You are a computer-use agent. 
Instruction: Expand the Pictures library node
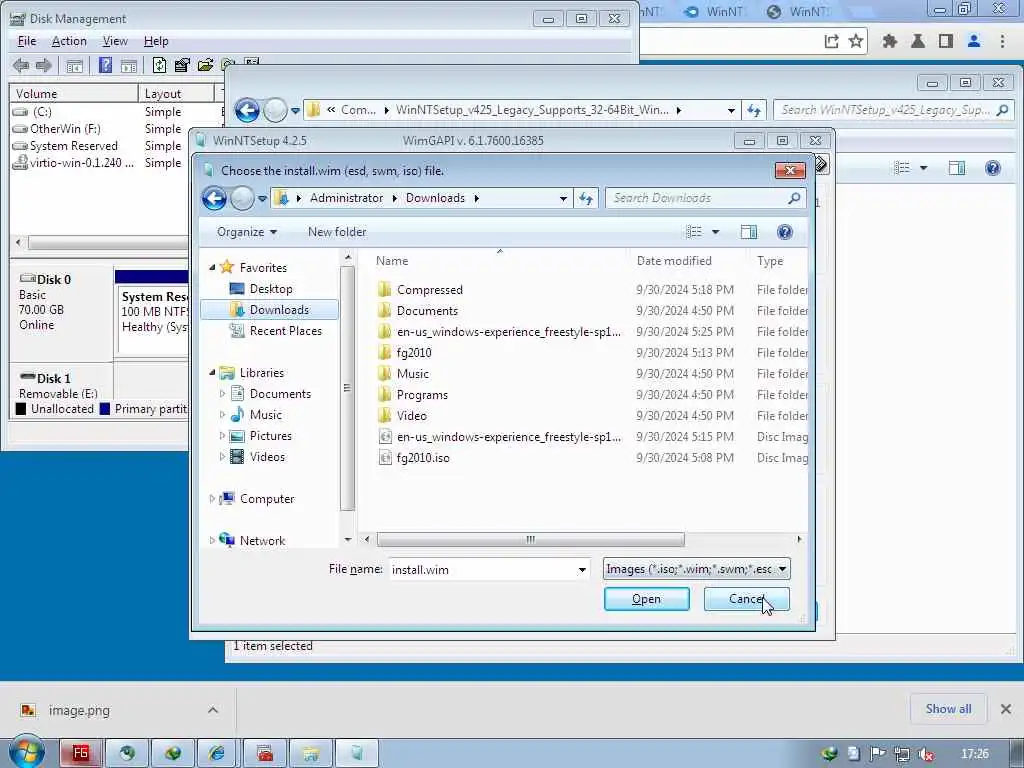coord(222,436)
